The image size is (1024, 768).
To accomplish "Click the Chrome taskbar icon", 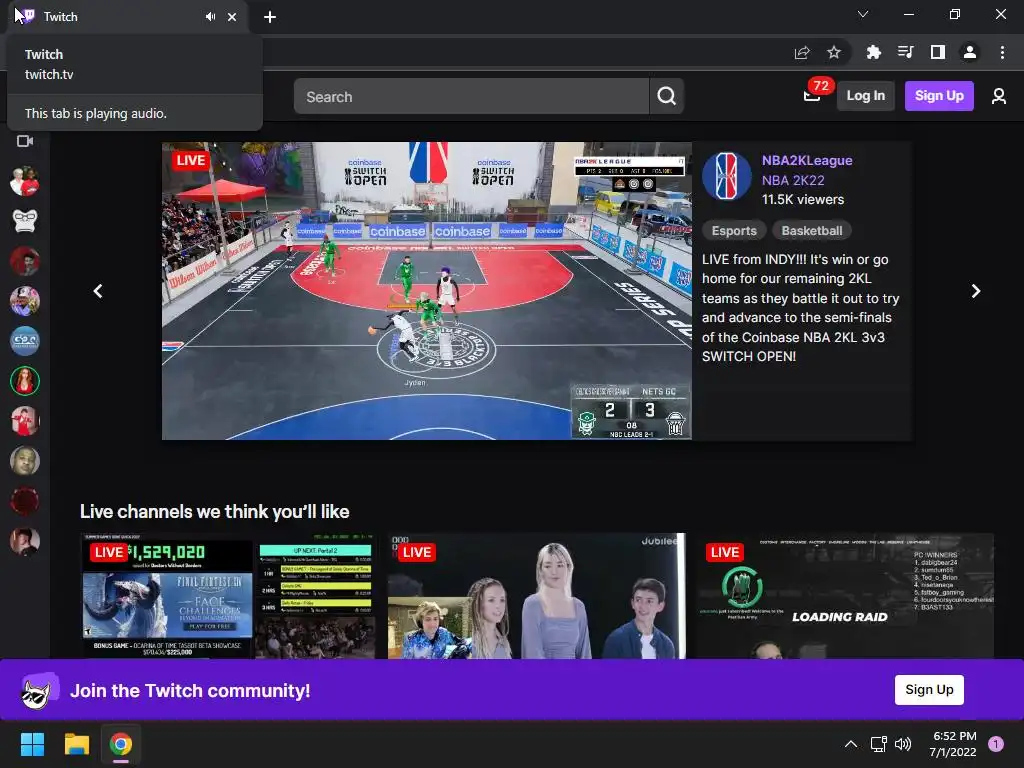I will tap(121, 744).
